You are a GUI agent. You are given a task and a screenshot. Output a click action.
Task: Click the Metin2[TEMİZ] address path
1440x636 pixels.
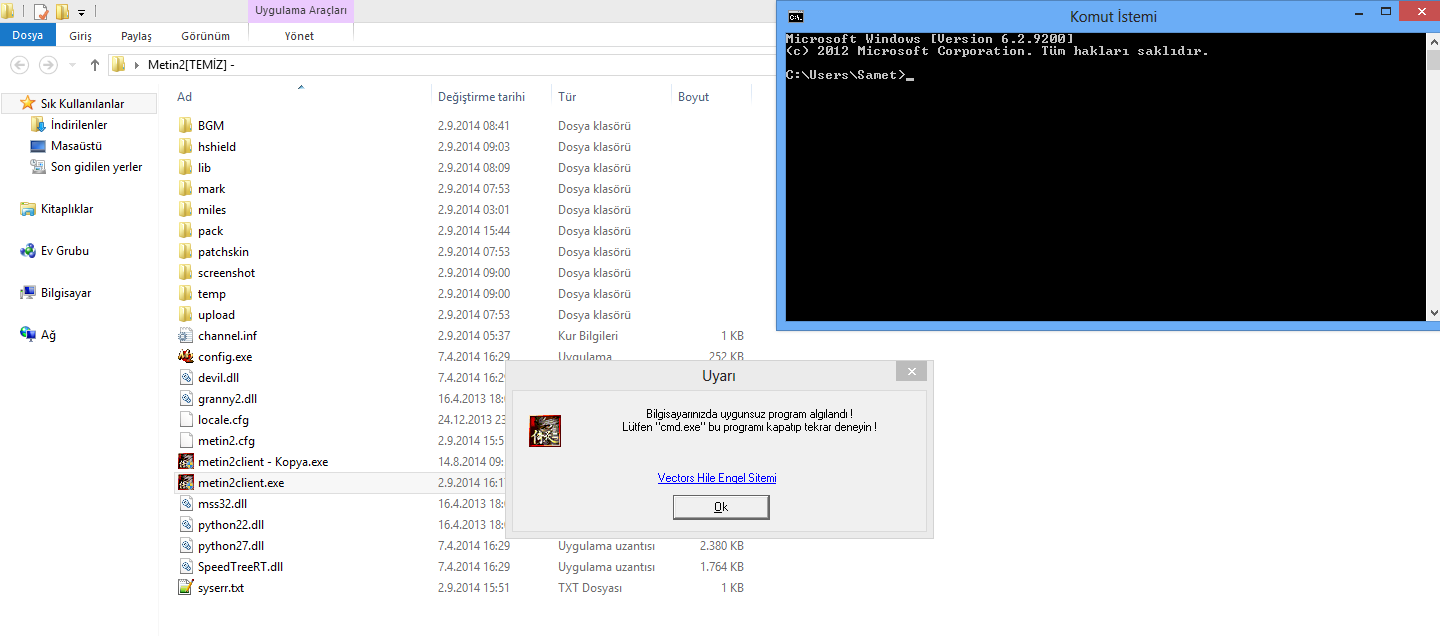(190, 66)
